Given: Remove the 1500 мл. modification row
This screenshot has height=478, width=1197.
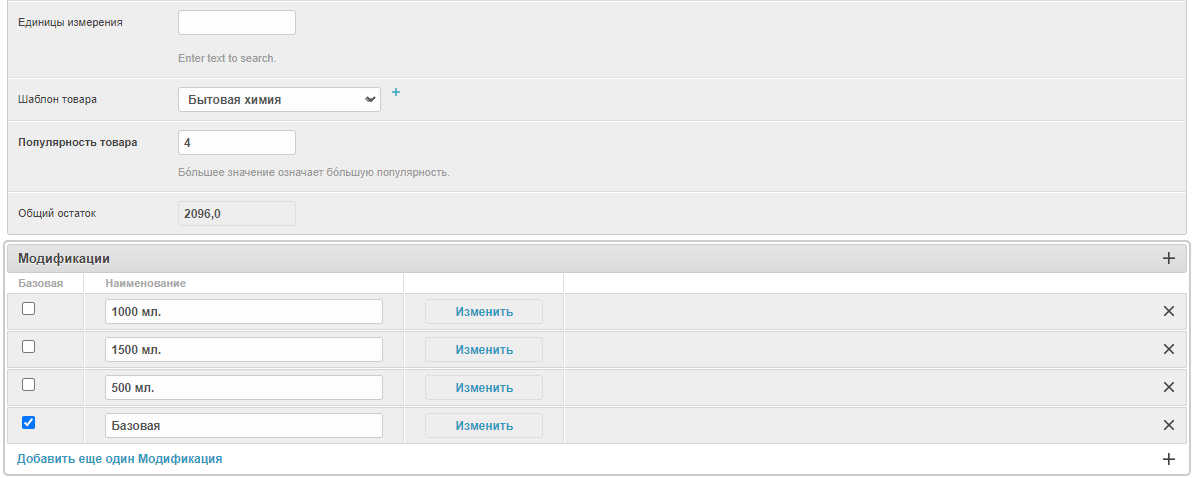Looking at the screenshot, I should (1168, 349).
